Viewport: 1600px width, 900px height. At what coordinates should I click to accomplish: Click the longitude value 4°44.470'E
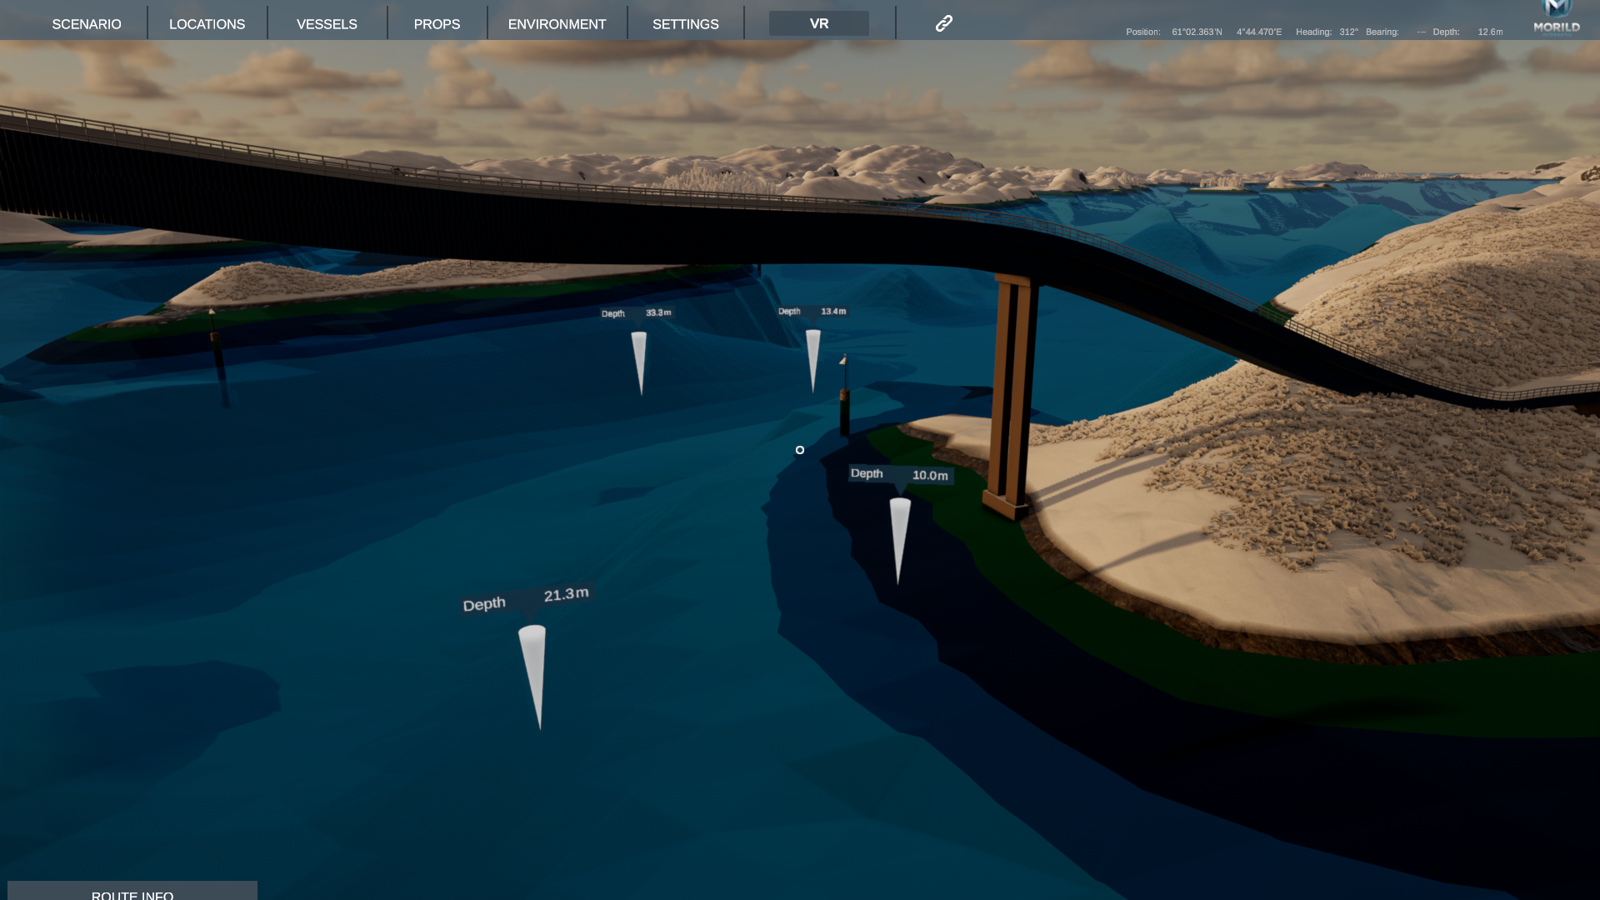(1259, 32)
